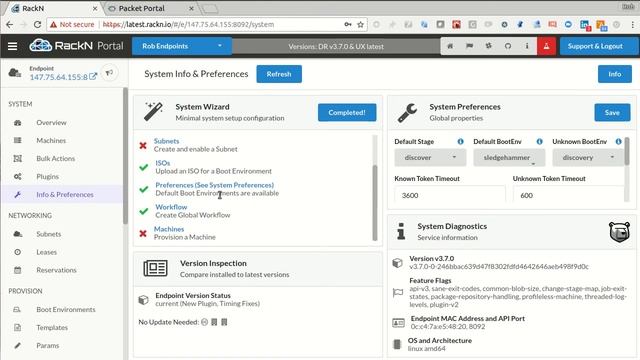Bookmark page with the star icon
This screenshot has width=640, height=360.
tap(360, 24)
